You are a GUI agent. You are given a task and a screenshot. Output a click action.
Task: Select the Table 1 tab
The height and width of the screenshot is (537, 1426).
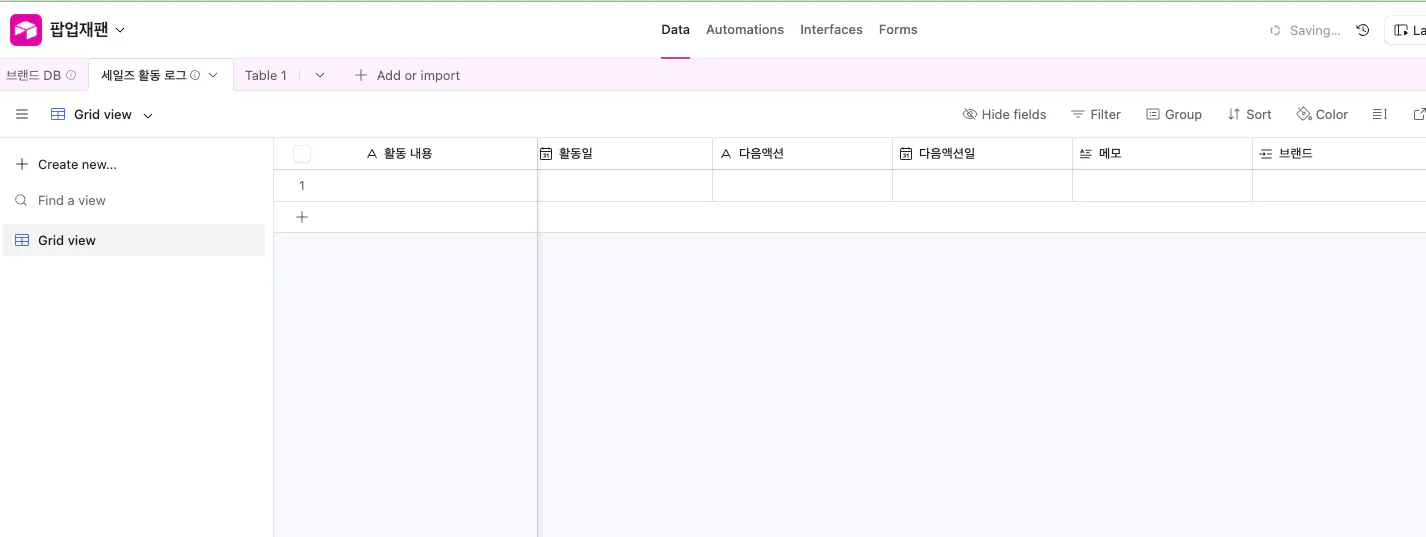(266, 75)
